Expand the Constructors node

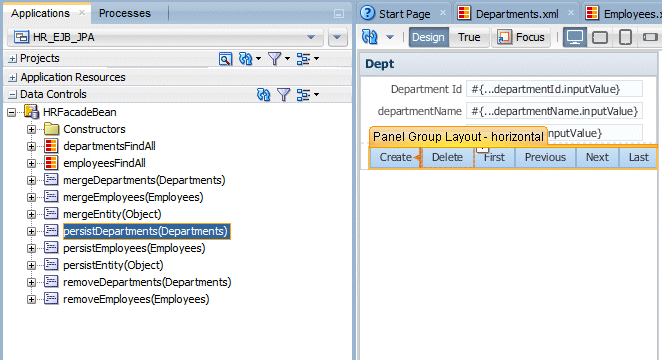[x=31, y=129]
